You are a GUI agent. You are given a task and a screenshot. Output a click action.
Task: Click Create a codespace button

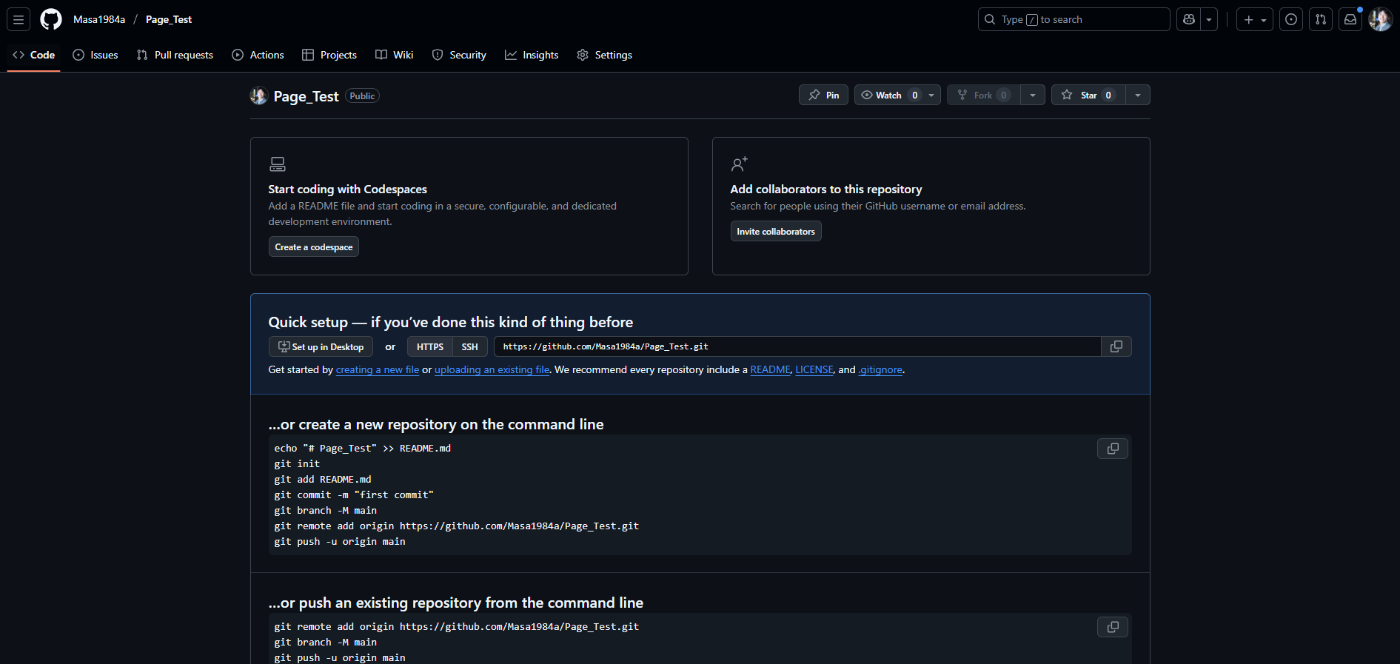313,247
